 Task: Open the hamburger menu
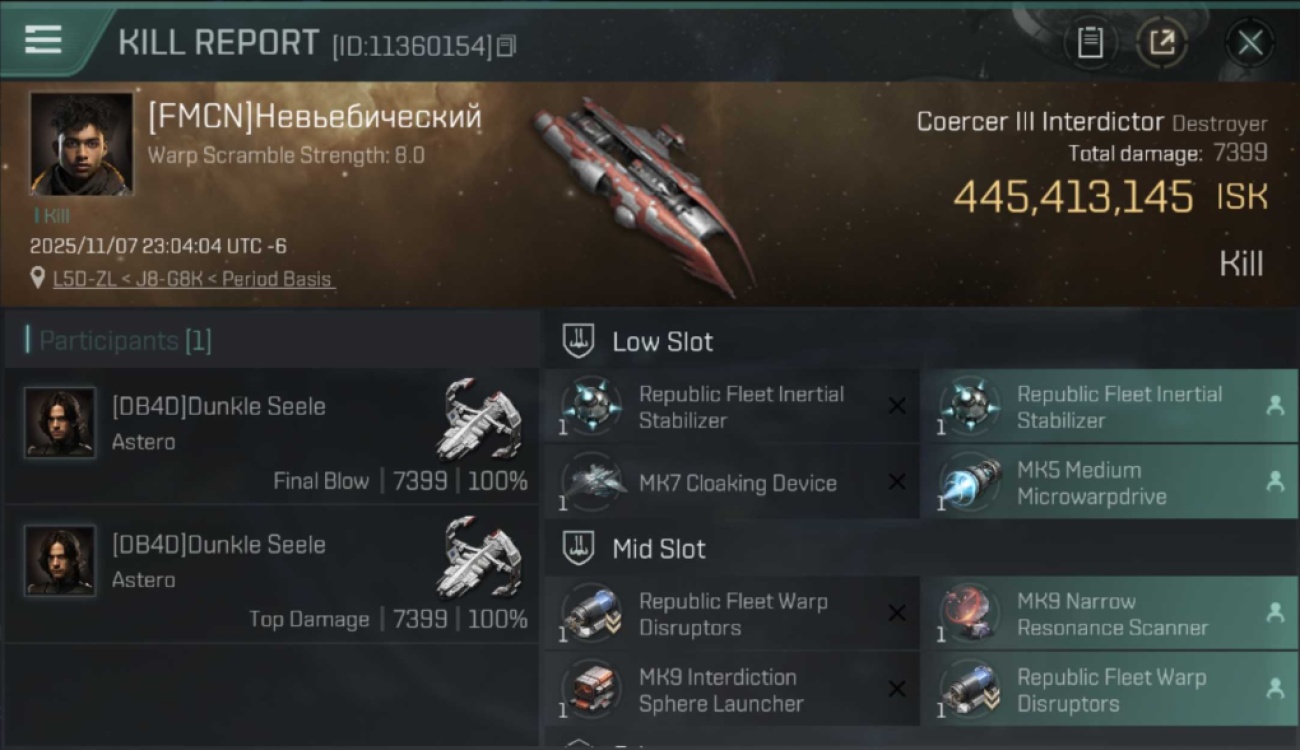(x=43, y=40)
